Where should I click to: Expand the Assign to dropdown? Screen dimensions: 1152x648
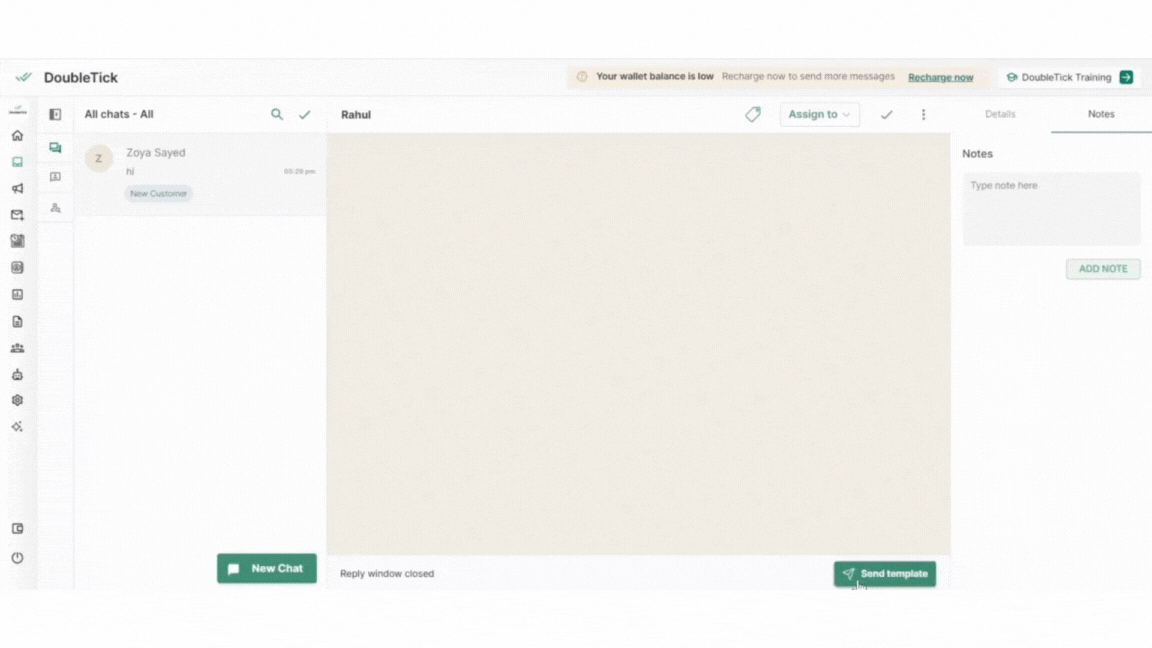pyautogui.click(x=819, y=115)
